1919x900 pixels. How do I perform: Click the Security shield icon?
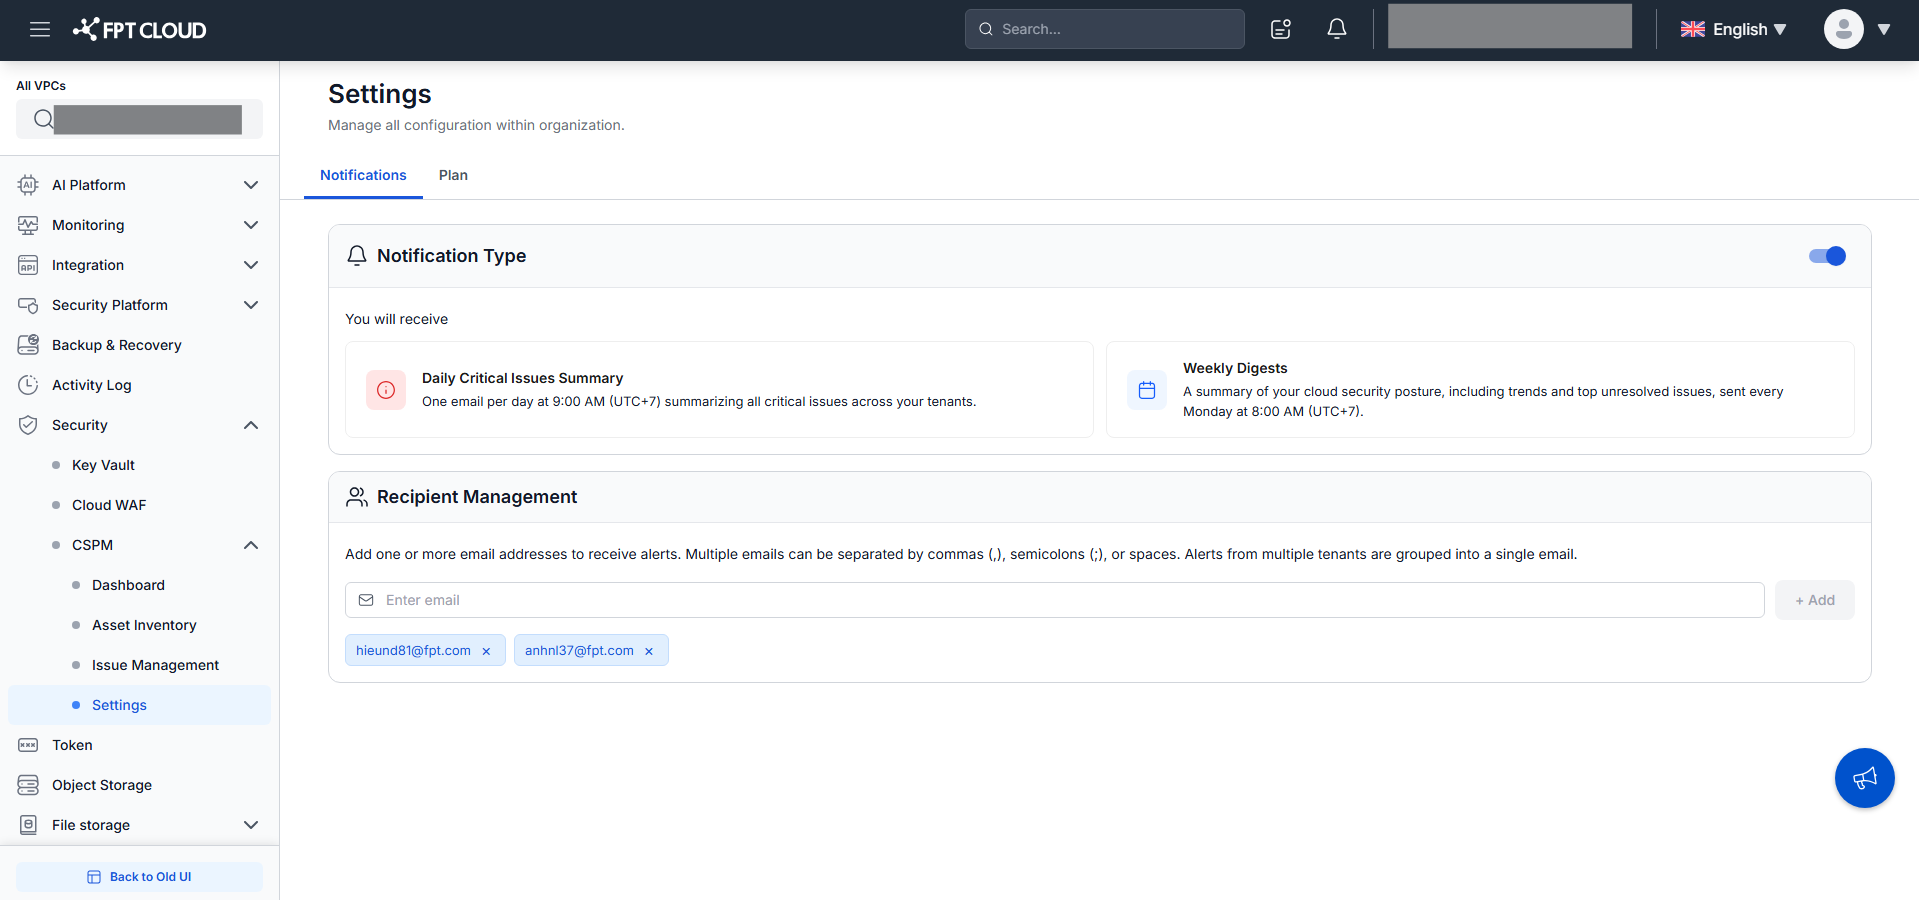28,425
